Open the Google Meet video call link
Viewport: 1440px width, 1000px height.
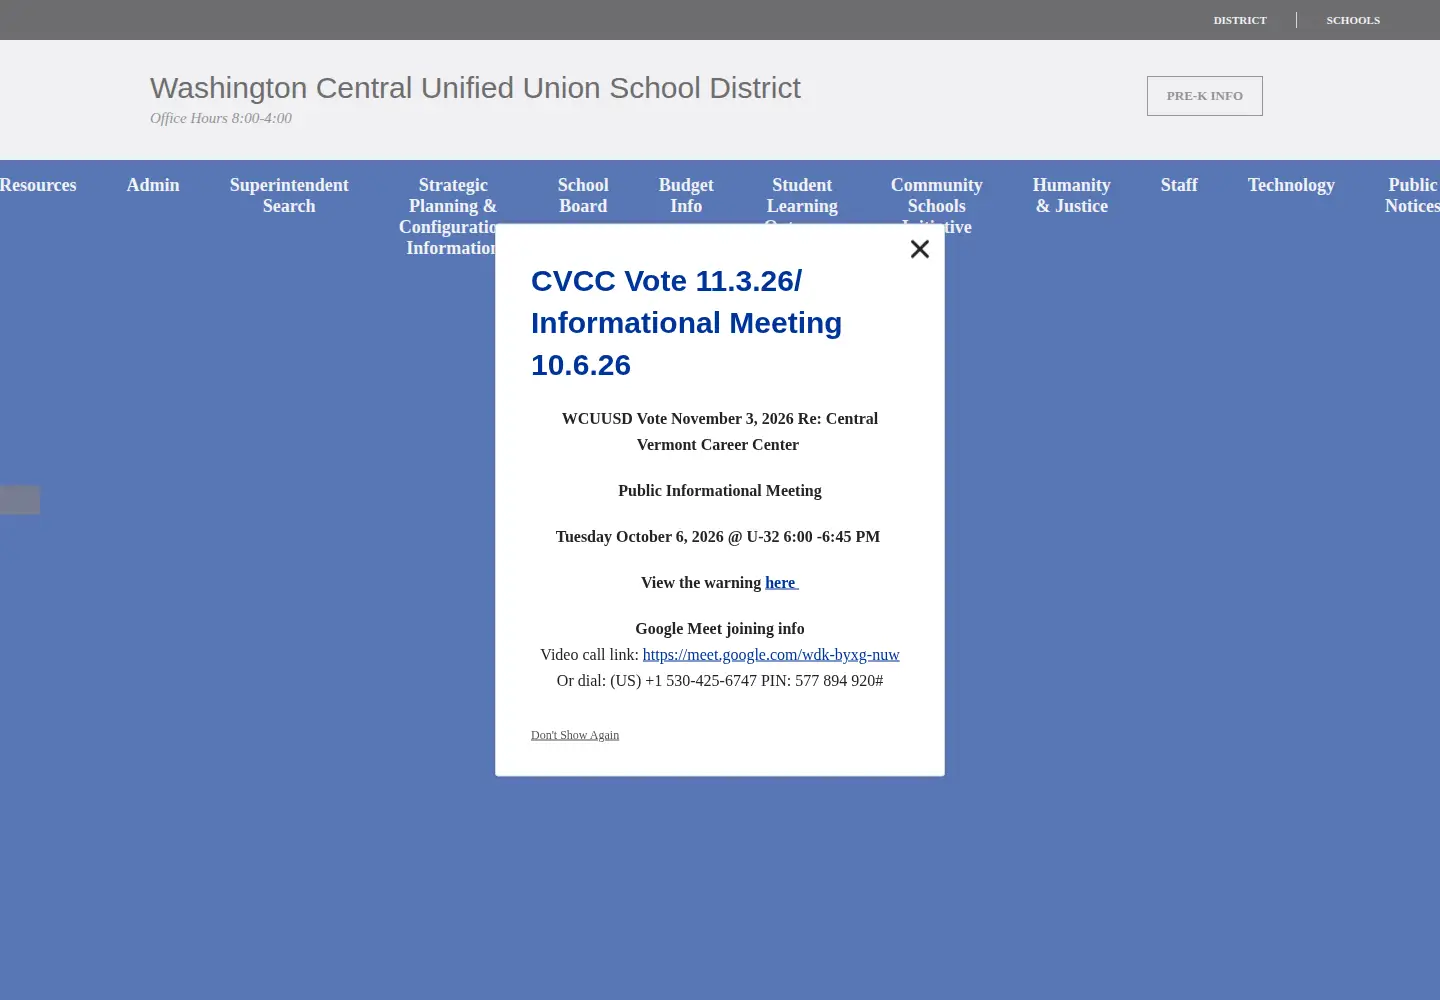coord(771,655)
